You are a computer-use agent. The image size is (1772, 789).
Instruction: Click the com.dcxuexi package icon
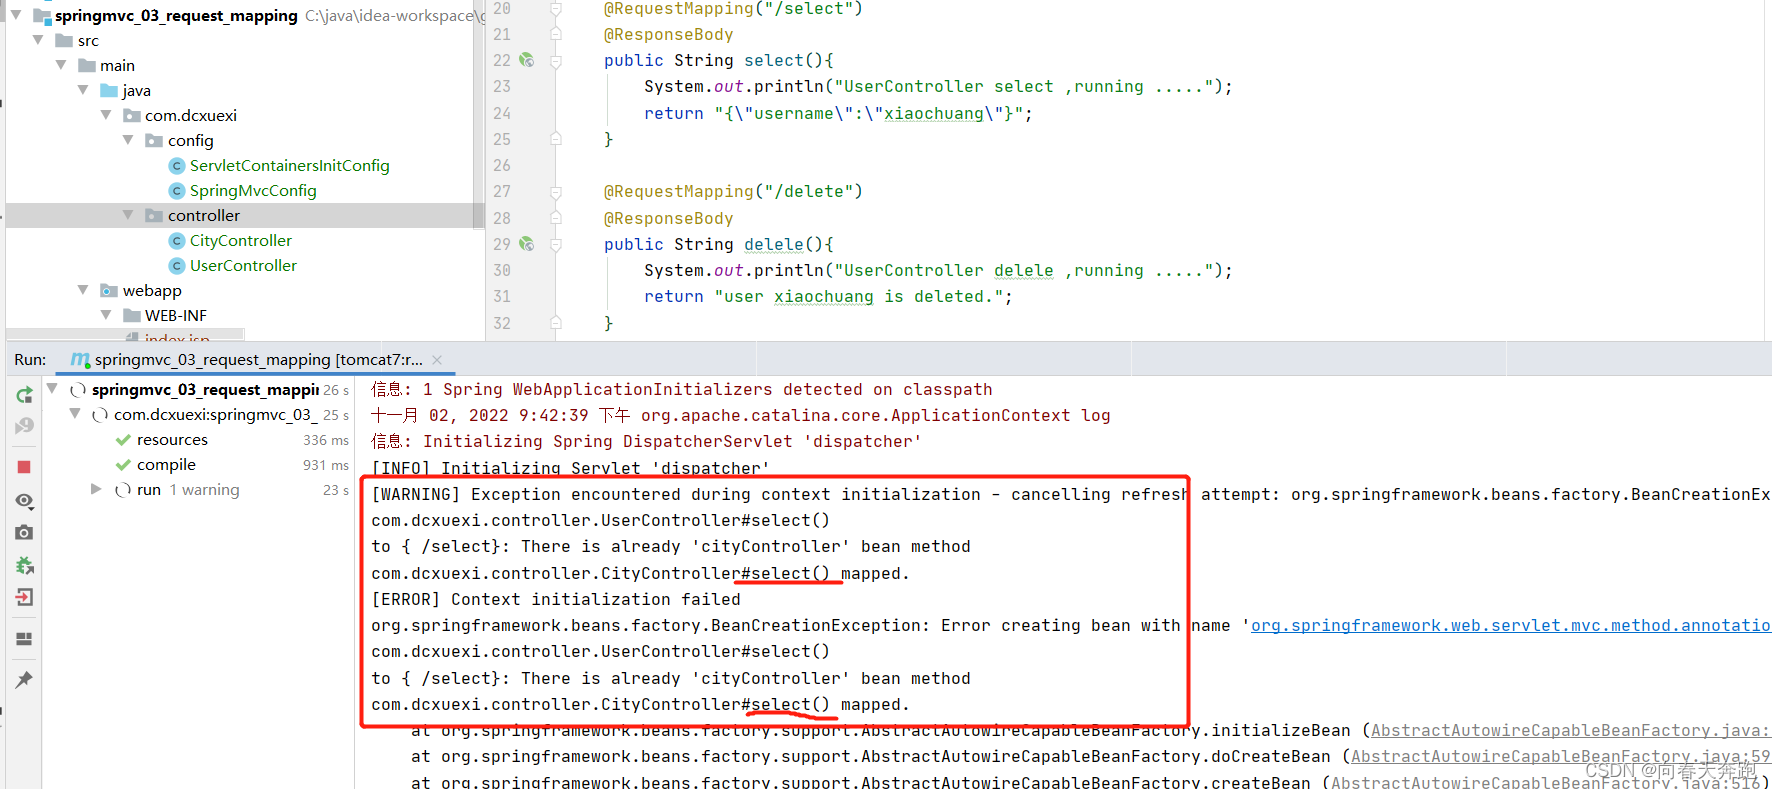point(131,115)
